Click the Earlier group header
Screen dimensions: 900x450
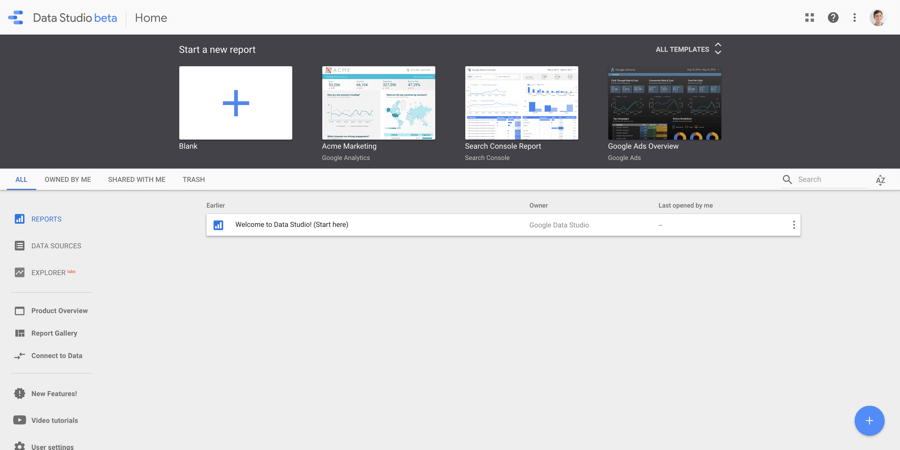pyautogui.click(x=216, y=205)
